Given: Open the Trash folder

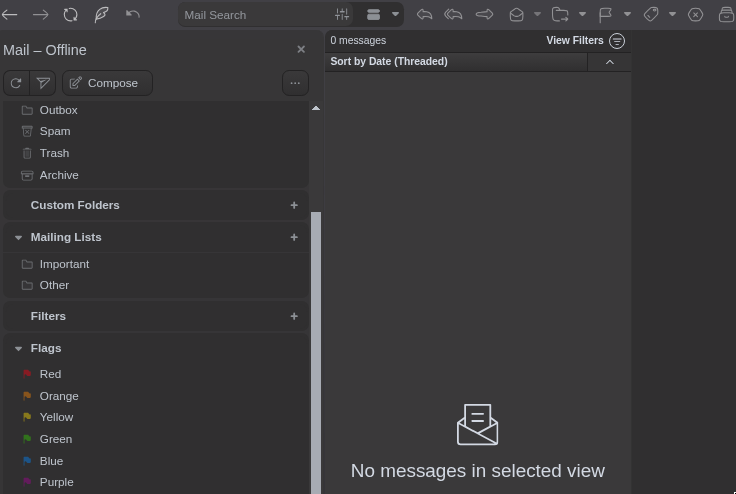Looking at the screenshot, I should pos(156,154).
